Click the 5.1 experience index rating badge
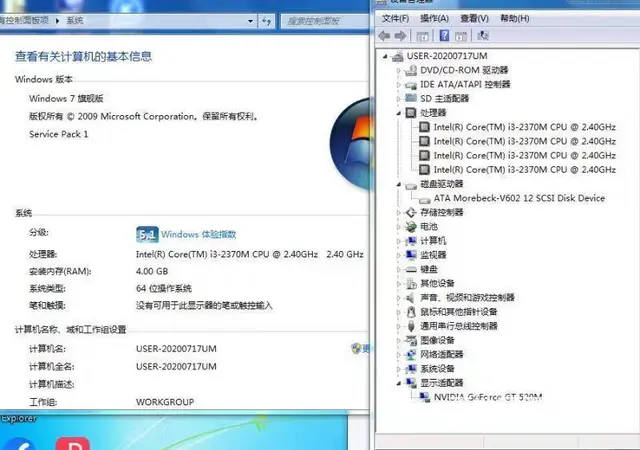 [147, 234]
